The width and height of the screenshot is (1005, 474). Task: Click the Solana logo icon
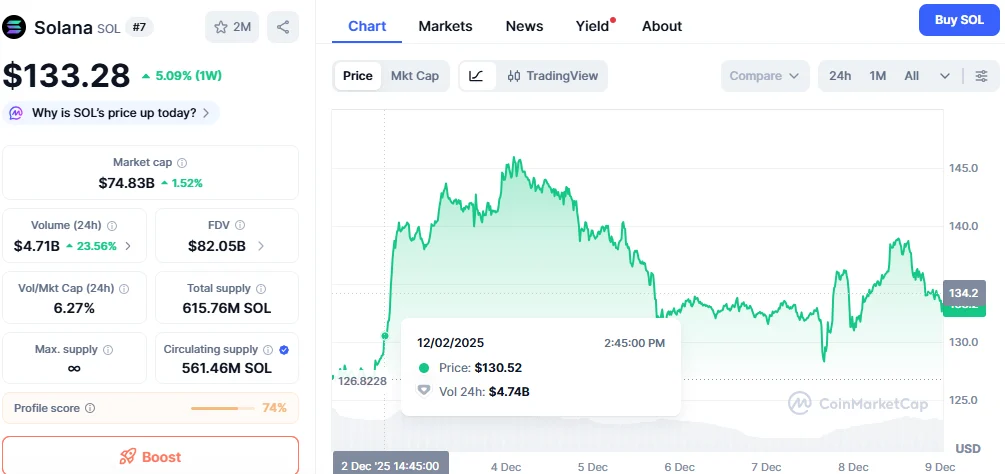(x=14, y=27)
